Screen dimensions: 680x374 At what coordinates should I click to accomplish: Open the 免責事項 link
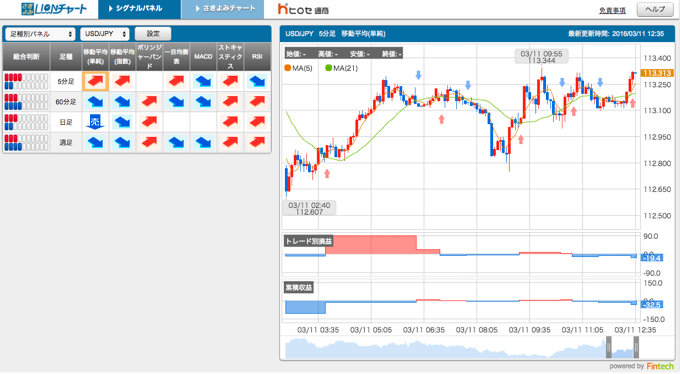tap(612, 11)
